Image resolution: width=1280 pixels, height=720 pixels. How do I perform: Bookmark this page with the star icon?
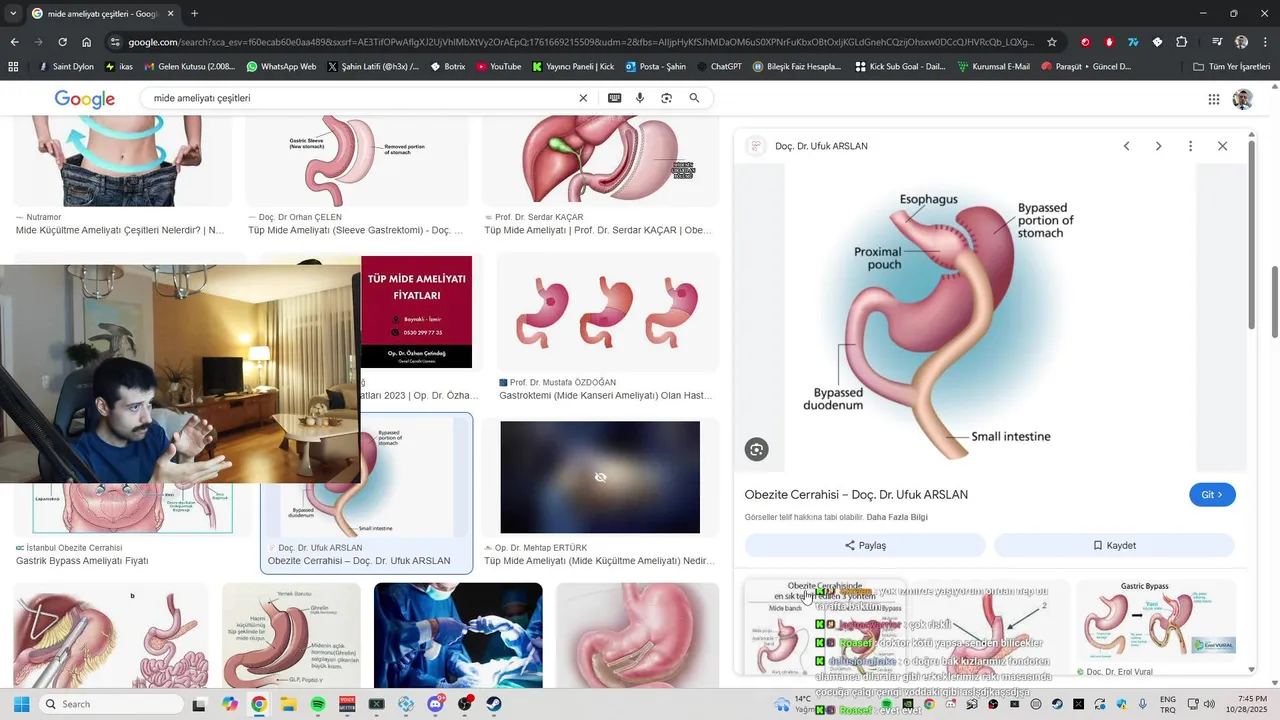point(1052,42)
